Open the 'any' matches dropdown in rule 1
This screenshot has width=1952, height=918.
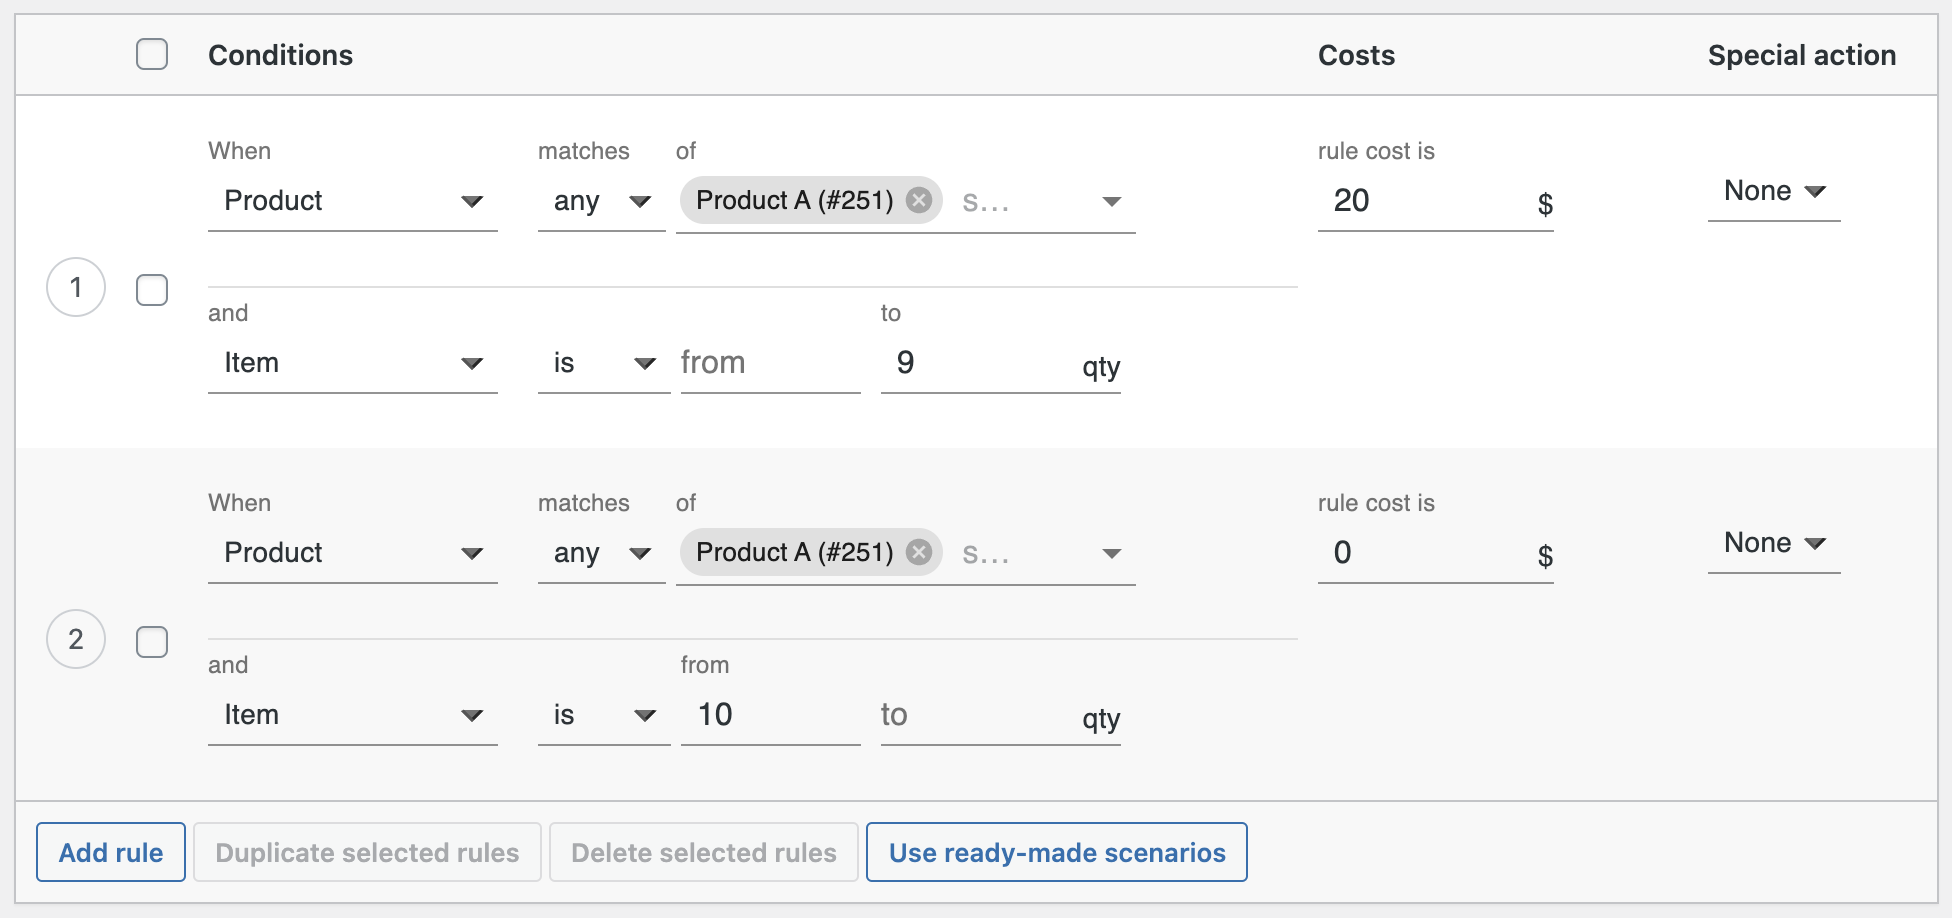600,200
